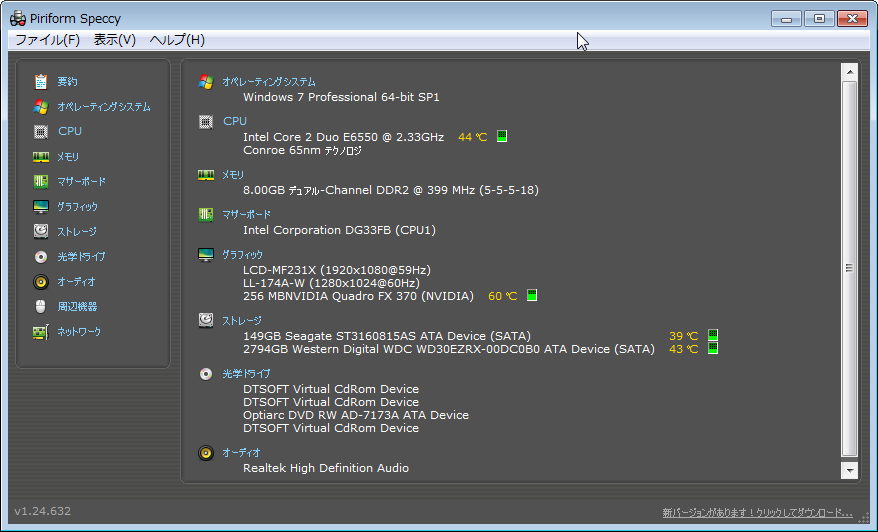Select 要約 in the sidebar
Screen dimensions: 878x532
tap(67, 82)
